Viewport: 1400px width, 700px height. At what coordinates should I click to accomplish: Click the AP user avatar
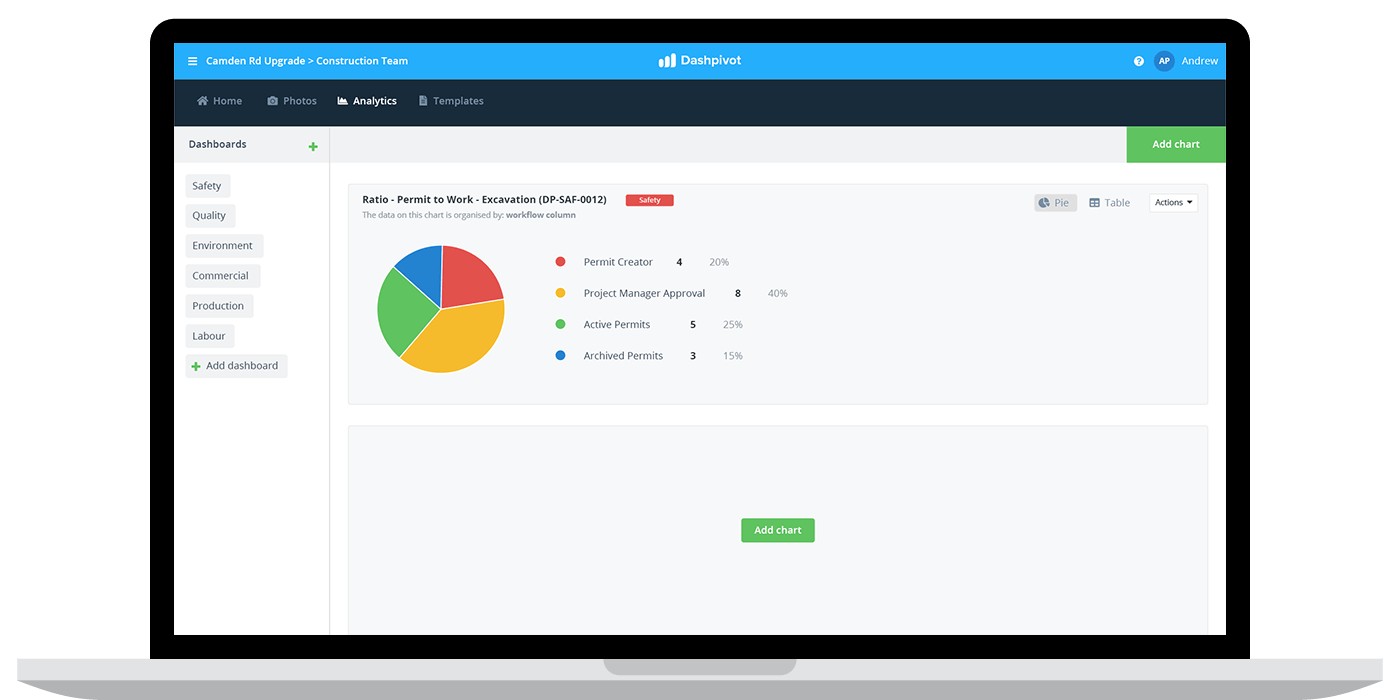pyautogui.click(x=1164, y=61)
